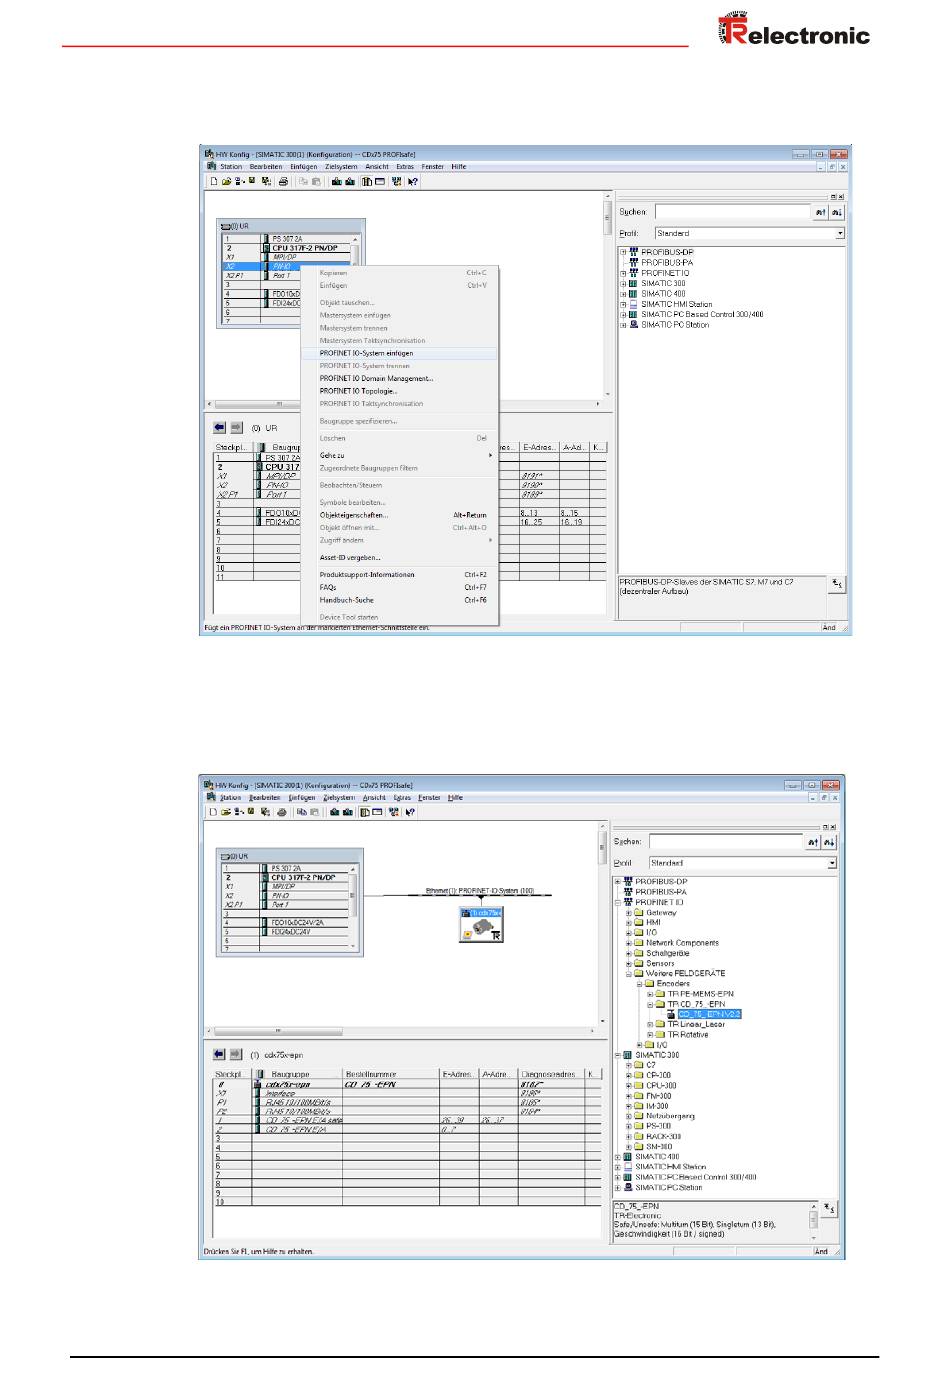Click back arrow above upper slot table
Screen dimensions: 950x1387
coord(220,427)
